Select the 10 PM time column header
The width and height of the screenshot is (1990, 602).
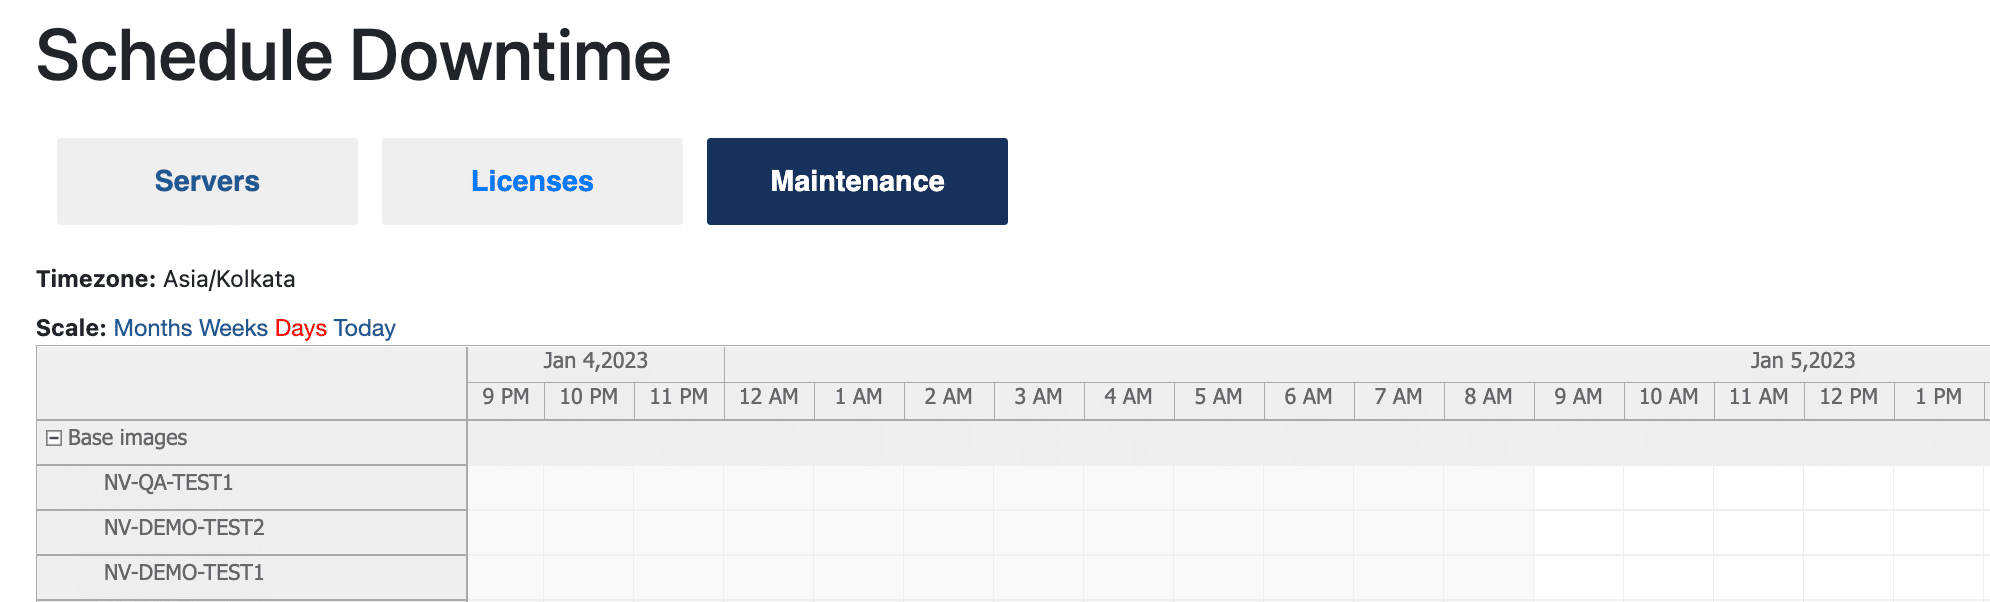click(x=588, y=397)
